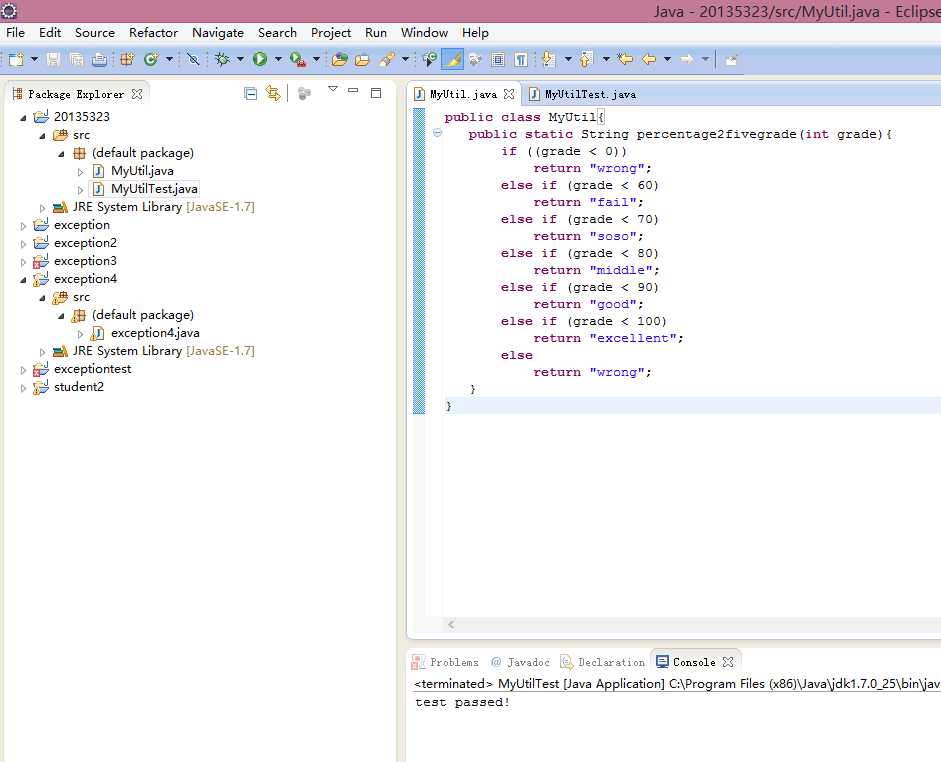Open the Search dropdown arrow
Viewport: 941px width, 762px height.
(405, 59)
